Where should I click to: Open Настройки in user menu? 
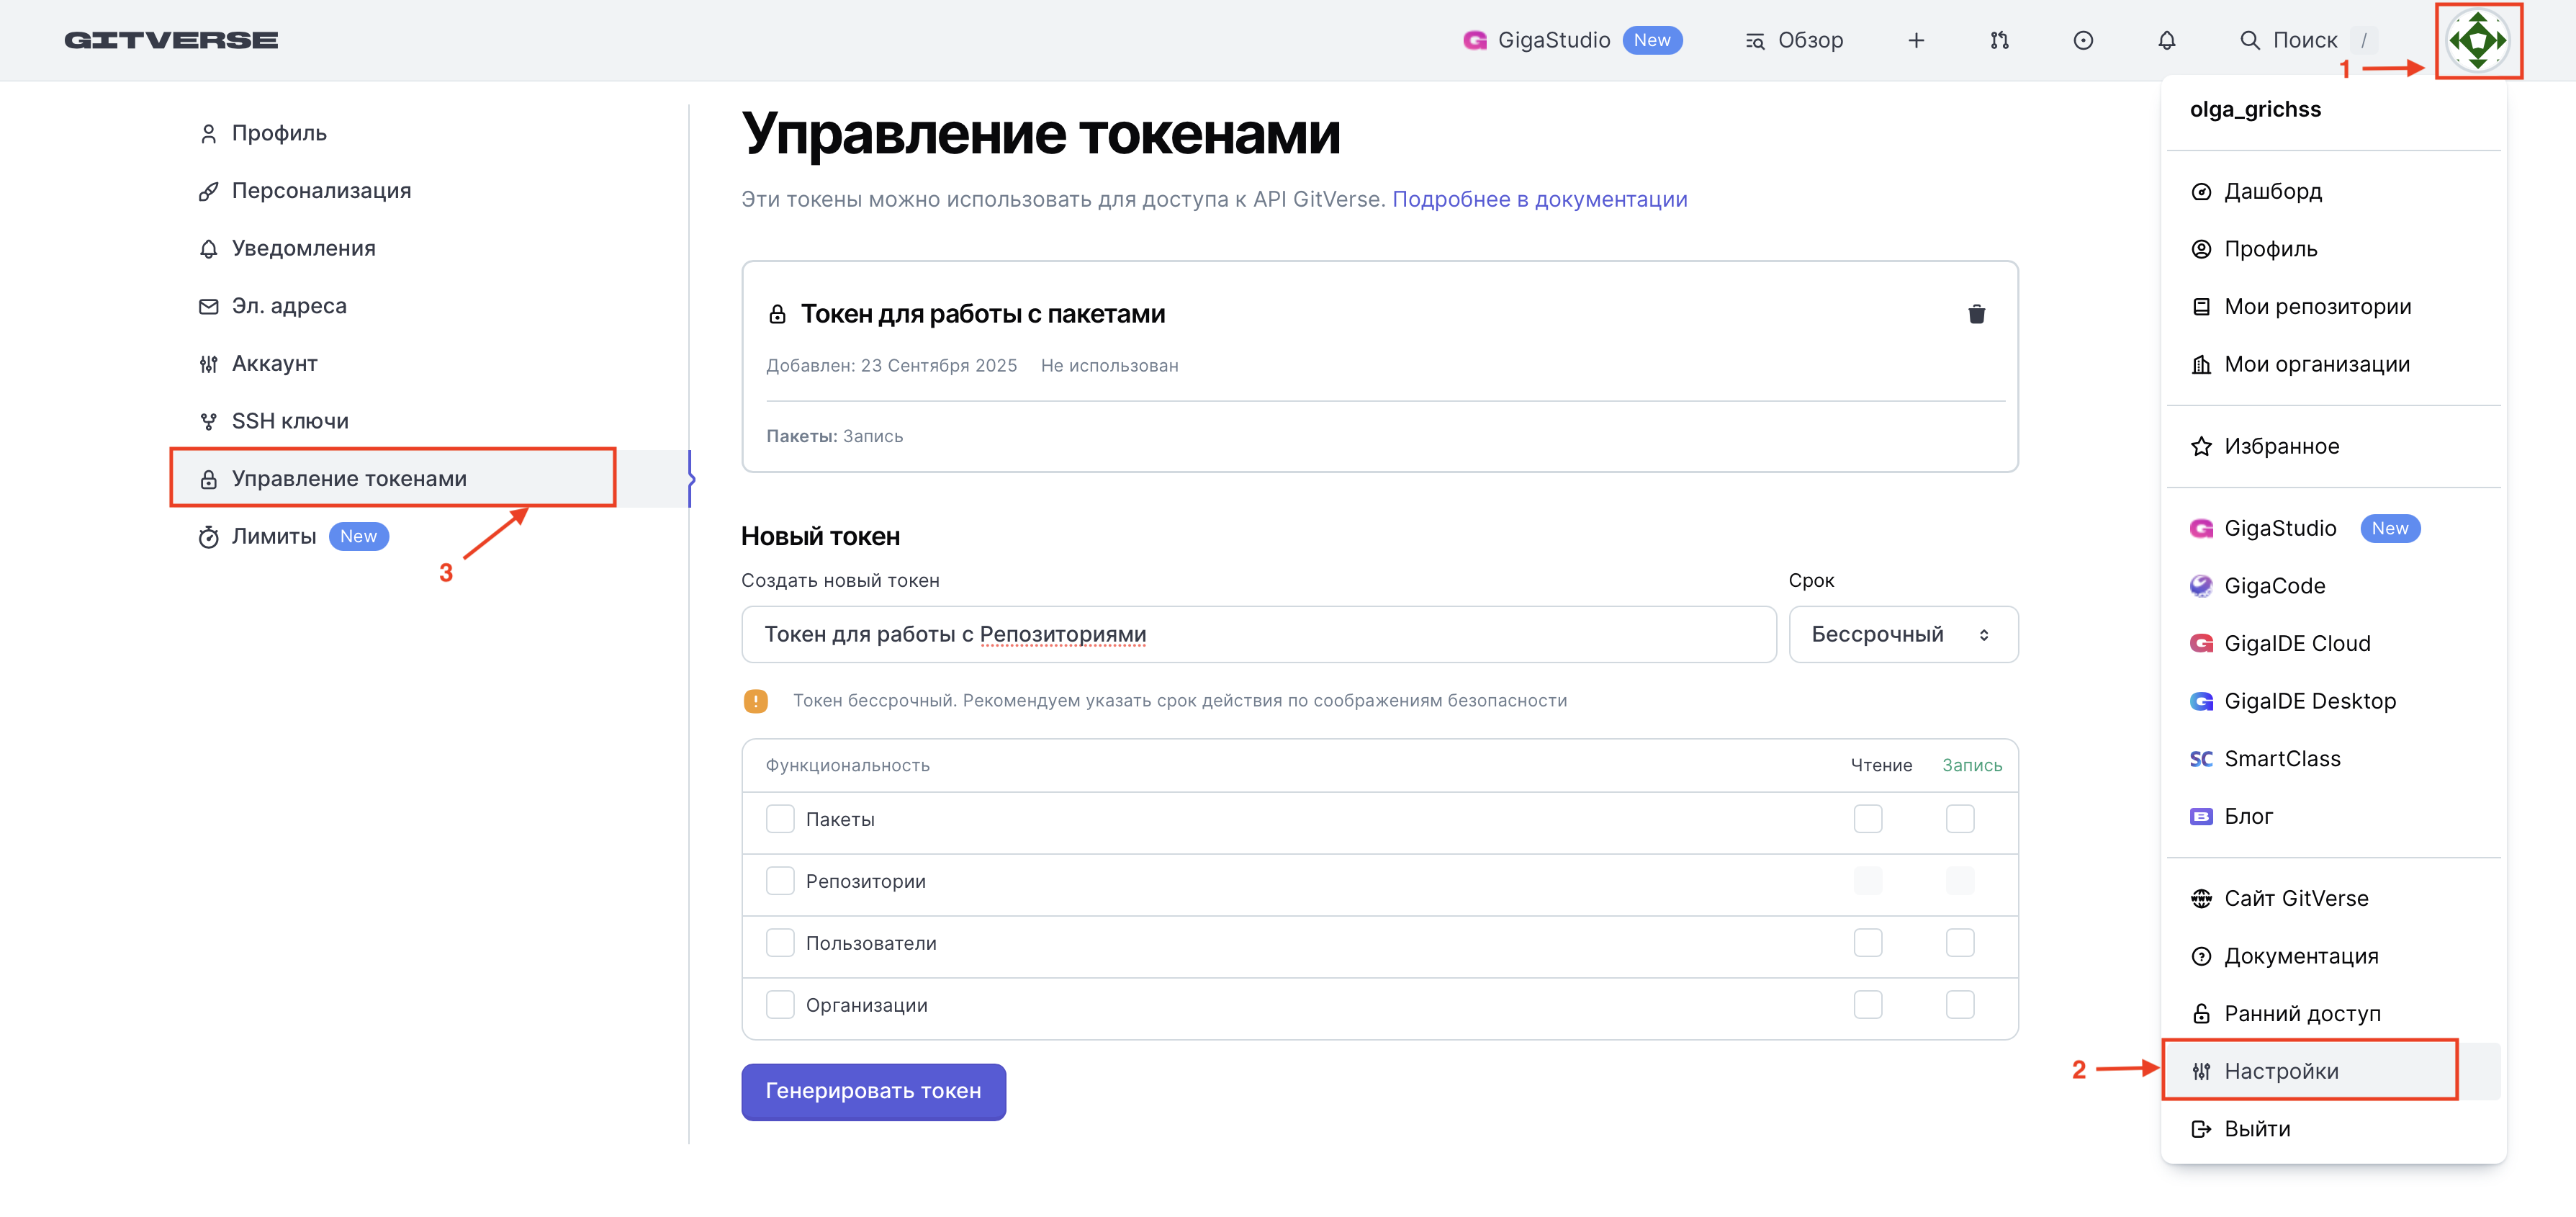tap(2281, 1071)
